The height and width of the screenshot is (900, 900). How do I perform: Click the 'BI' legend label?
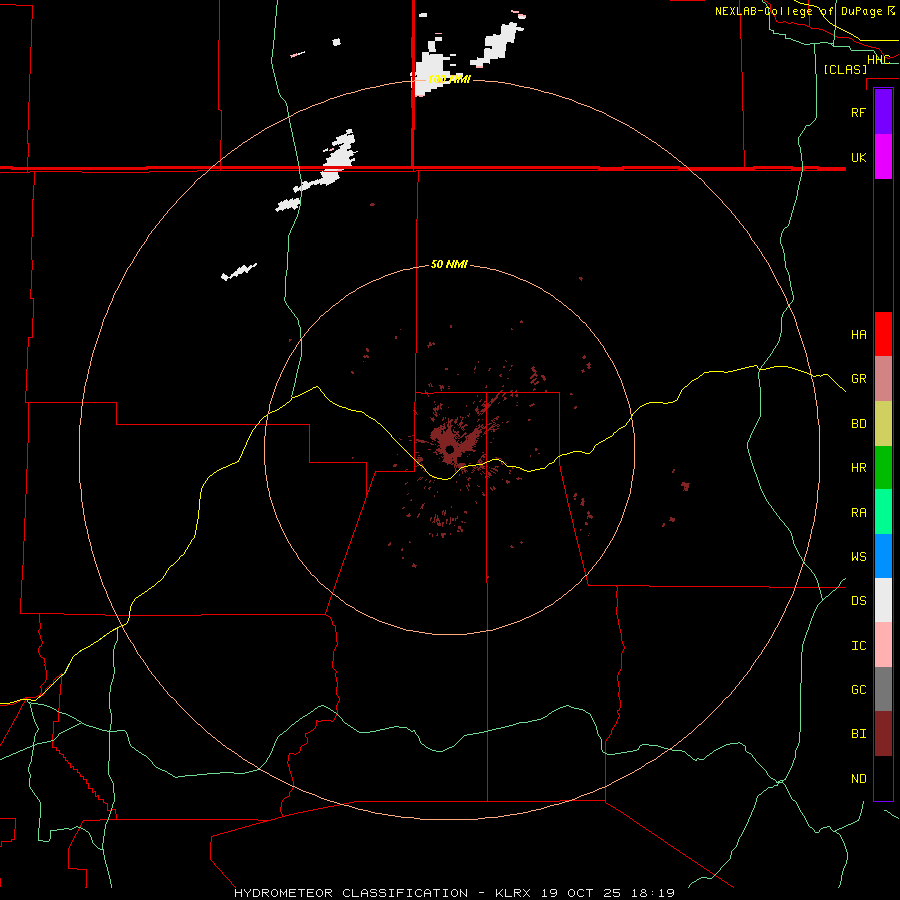pos(858,734)
